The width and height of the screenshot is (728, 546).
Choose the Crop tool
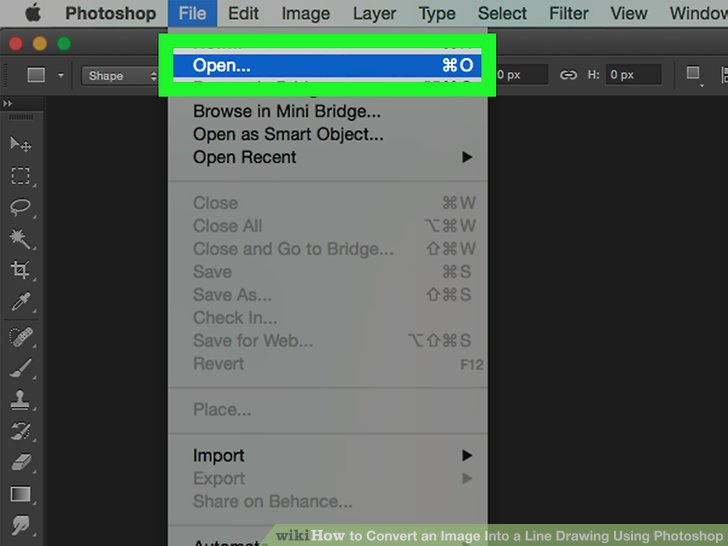tap(20, 270)
